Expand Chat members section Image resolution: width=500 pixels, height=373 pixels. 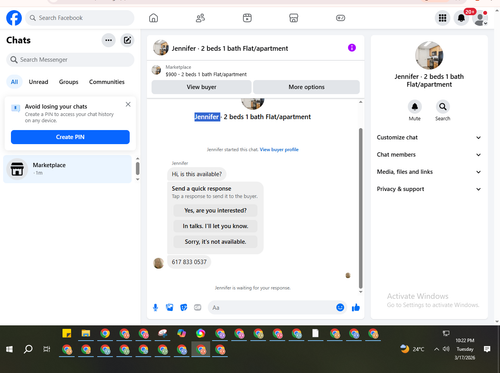[x=429, y=155]
